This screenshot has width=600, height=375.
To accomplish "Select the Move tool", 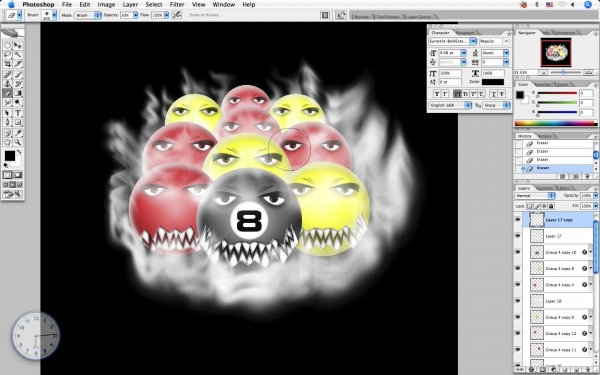I will point(18,46).
